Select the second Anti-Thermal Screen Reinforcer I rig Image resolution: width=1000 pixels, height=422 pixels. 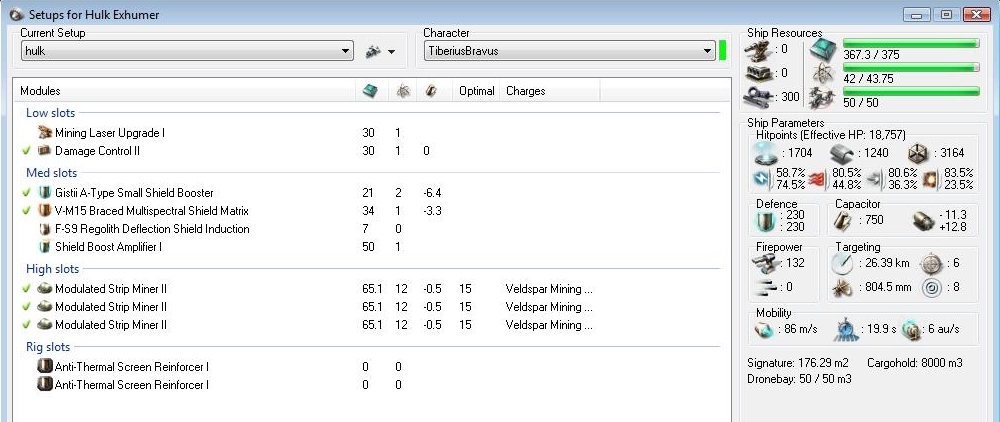click(131, 384)
